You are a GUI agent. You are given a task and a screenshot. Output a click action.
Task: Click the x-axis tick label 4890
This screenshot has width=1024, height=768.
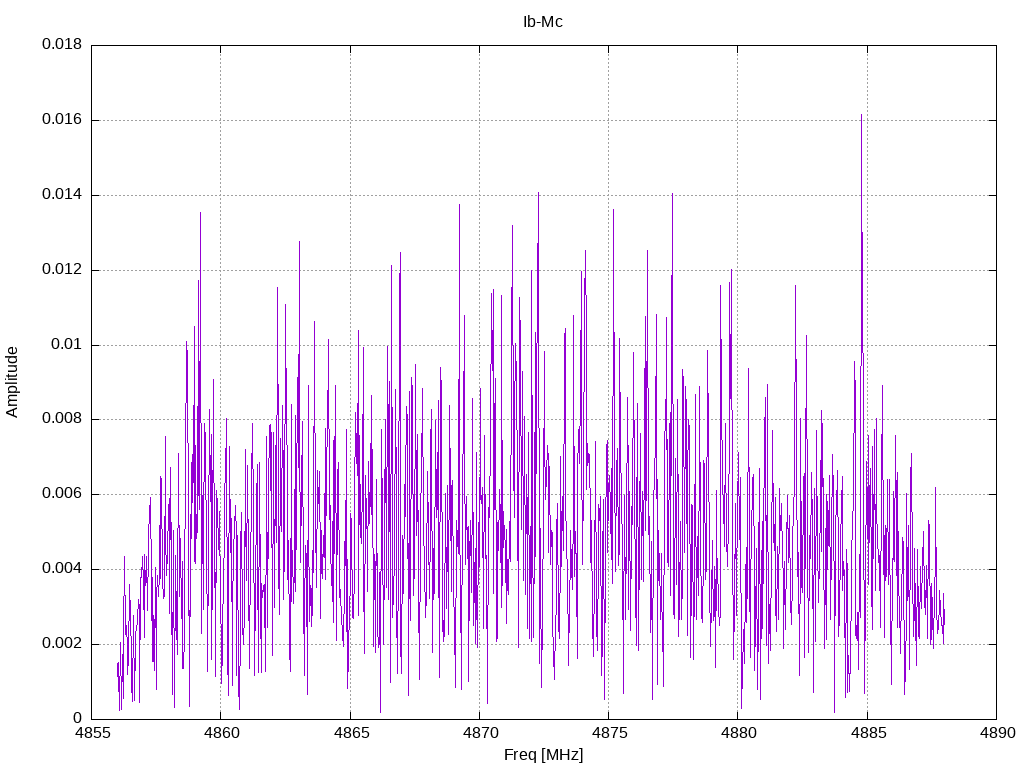click(x=997, y=733)
